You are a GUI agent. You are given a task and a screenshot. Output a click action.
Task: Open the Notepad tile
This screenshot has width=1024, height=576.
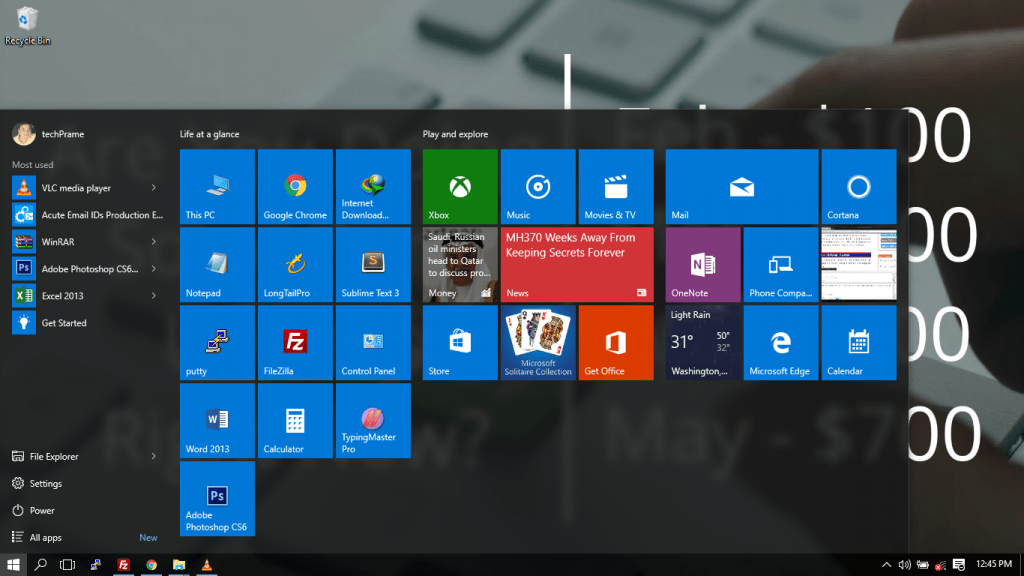tap(217, 264)
